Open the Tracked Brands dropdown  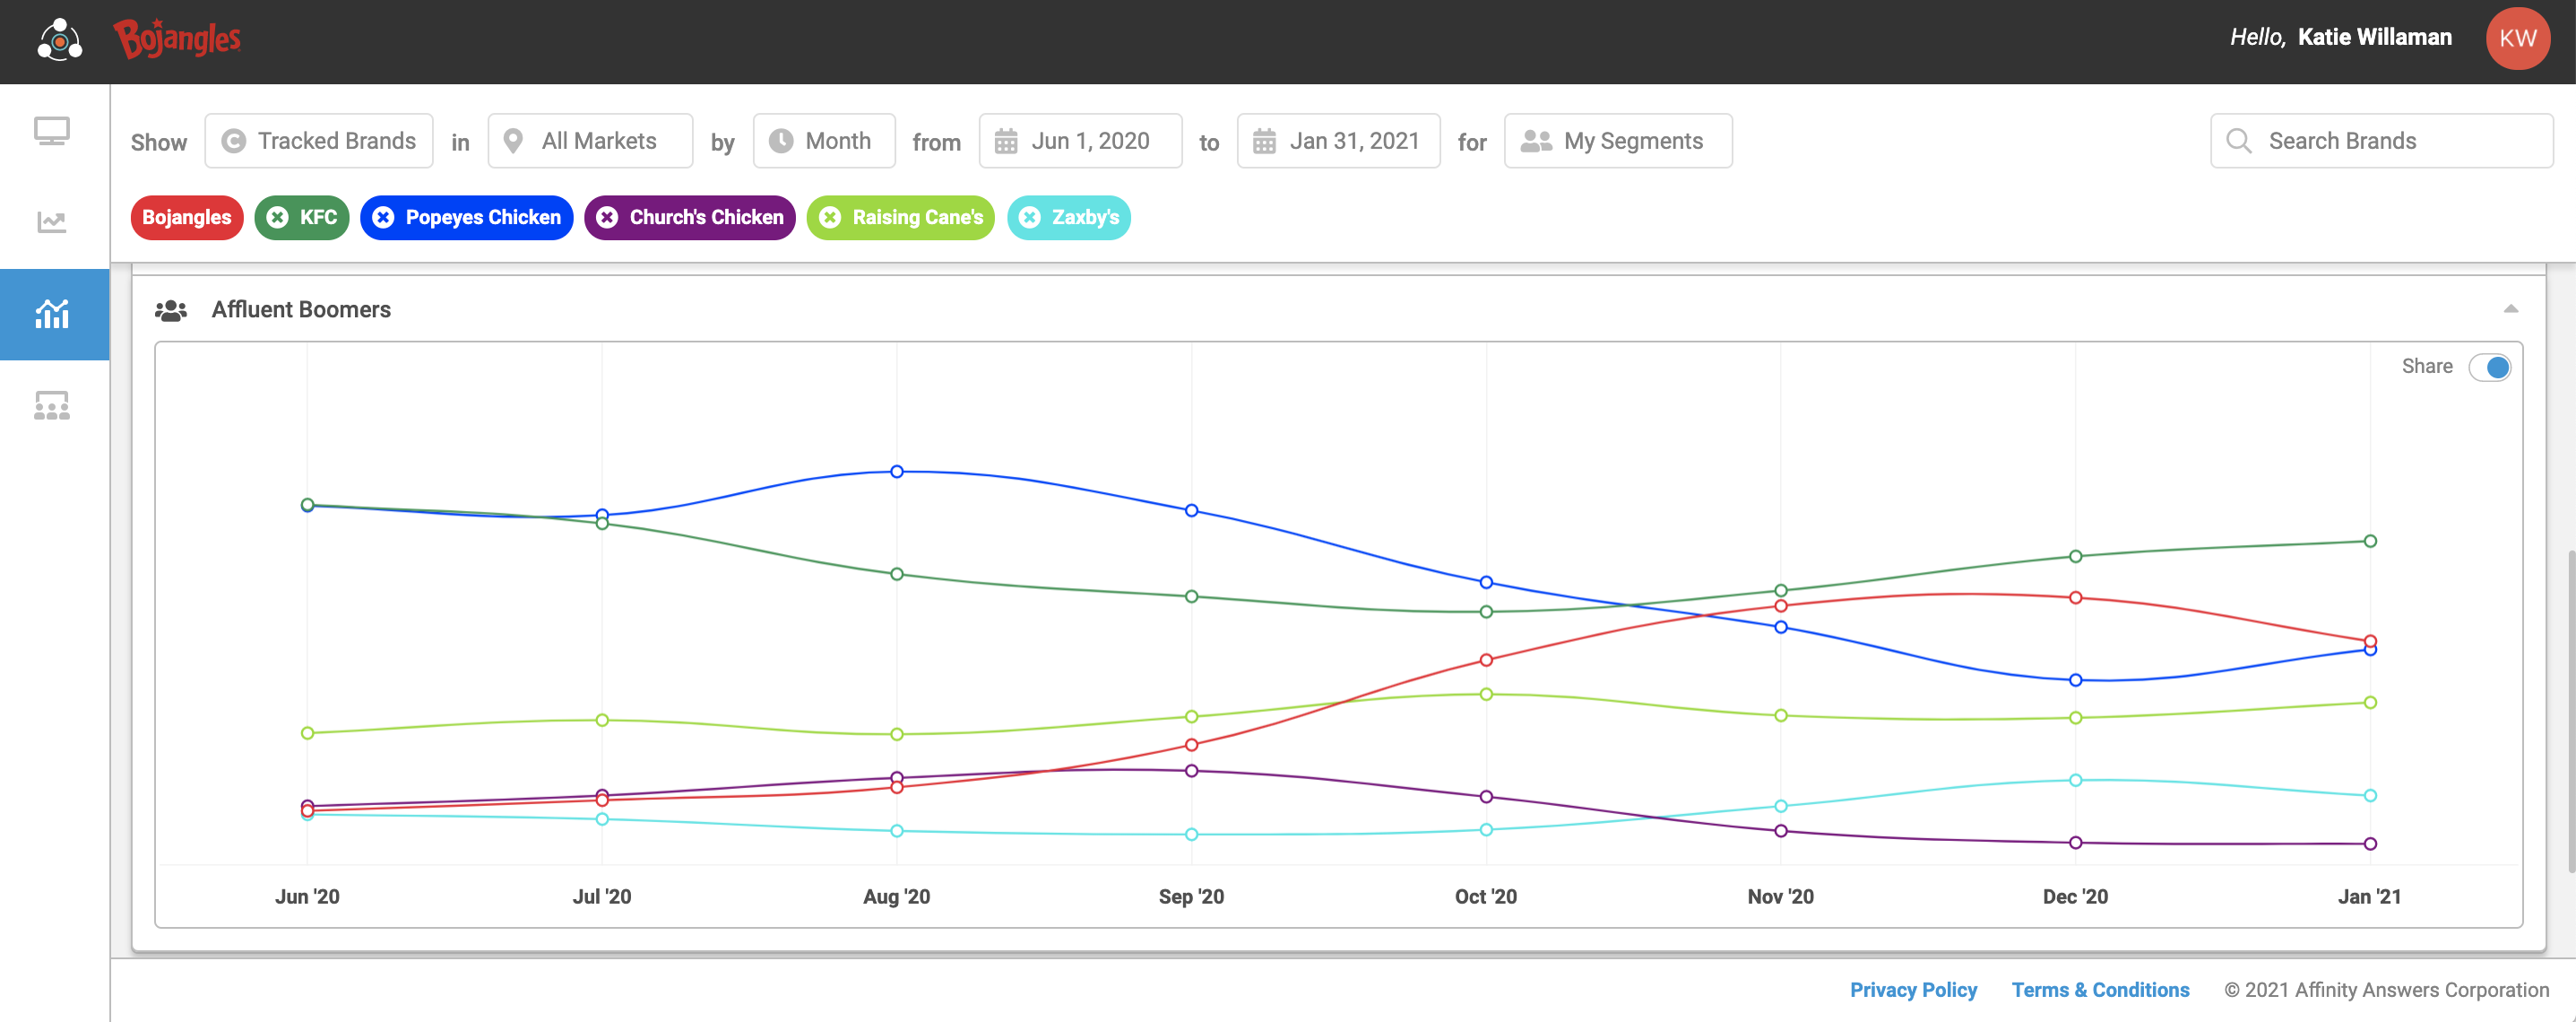point(319,141)
